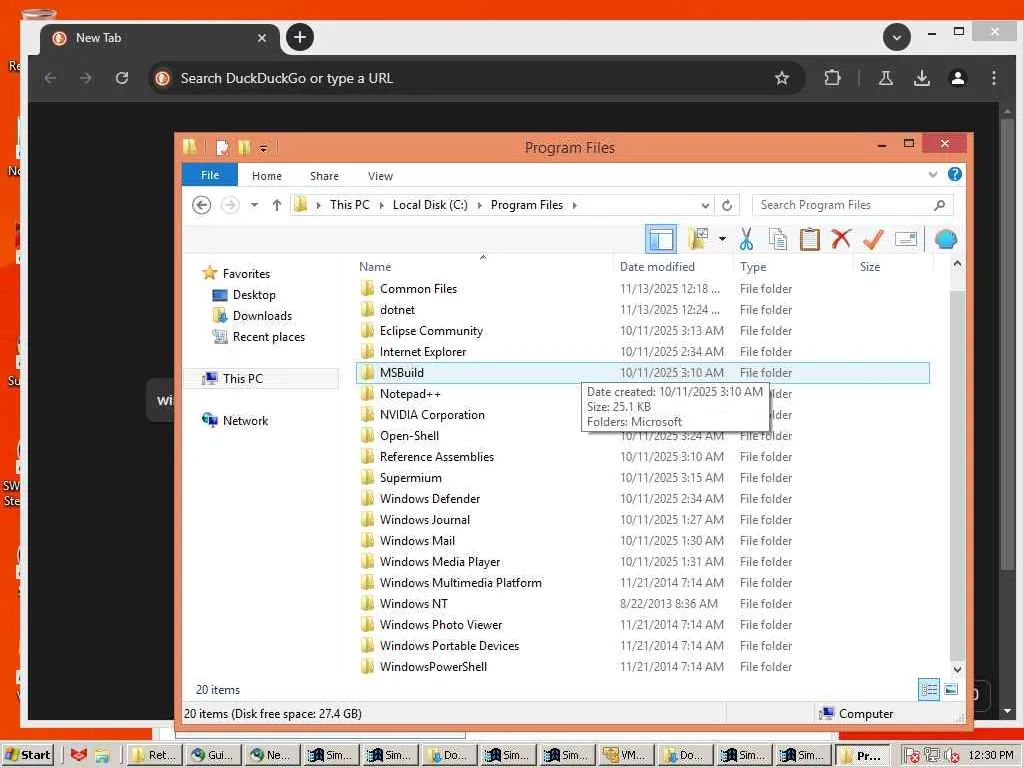Viewport: 1024px width, 768px height.
Task: Click the properties icon in Explorer title bar
Action: 222,148
